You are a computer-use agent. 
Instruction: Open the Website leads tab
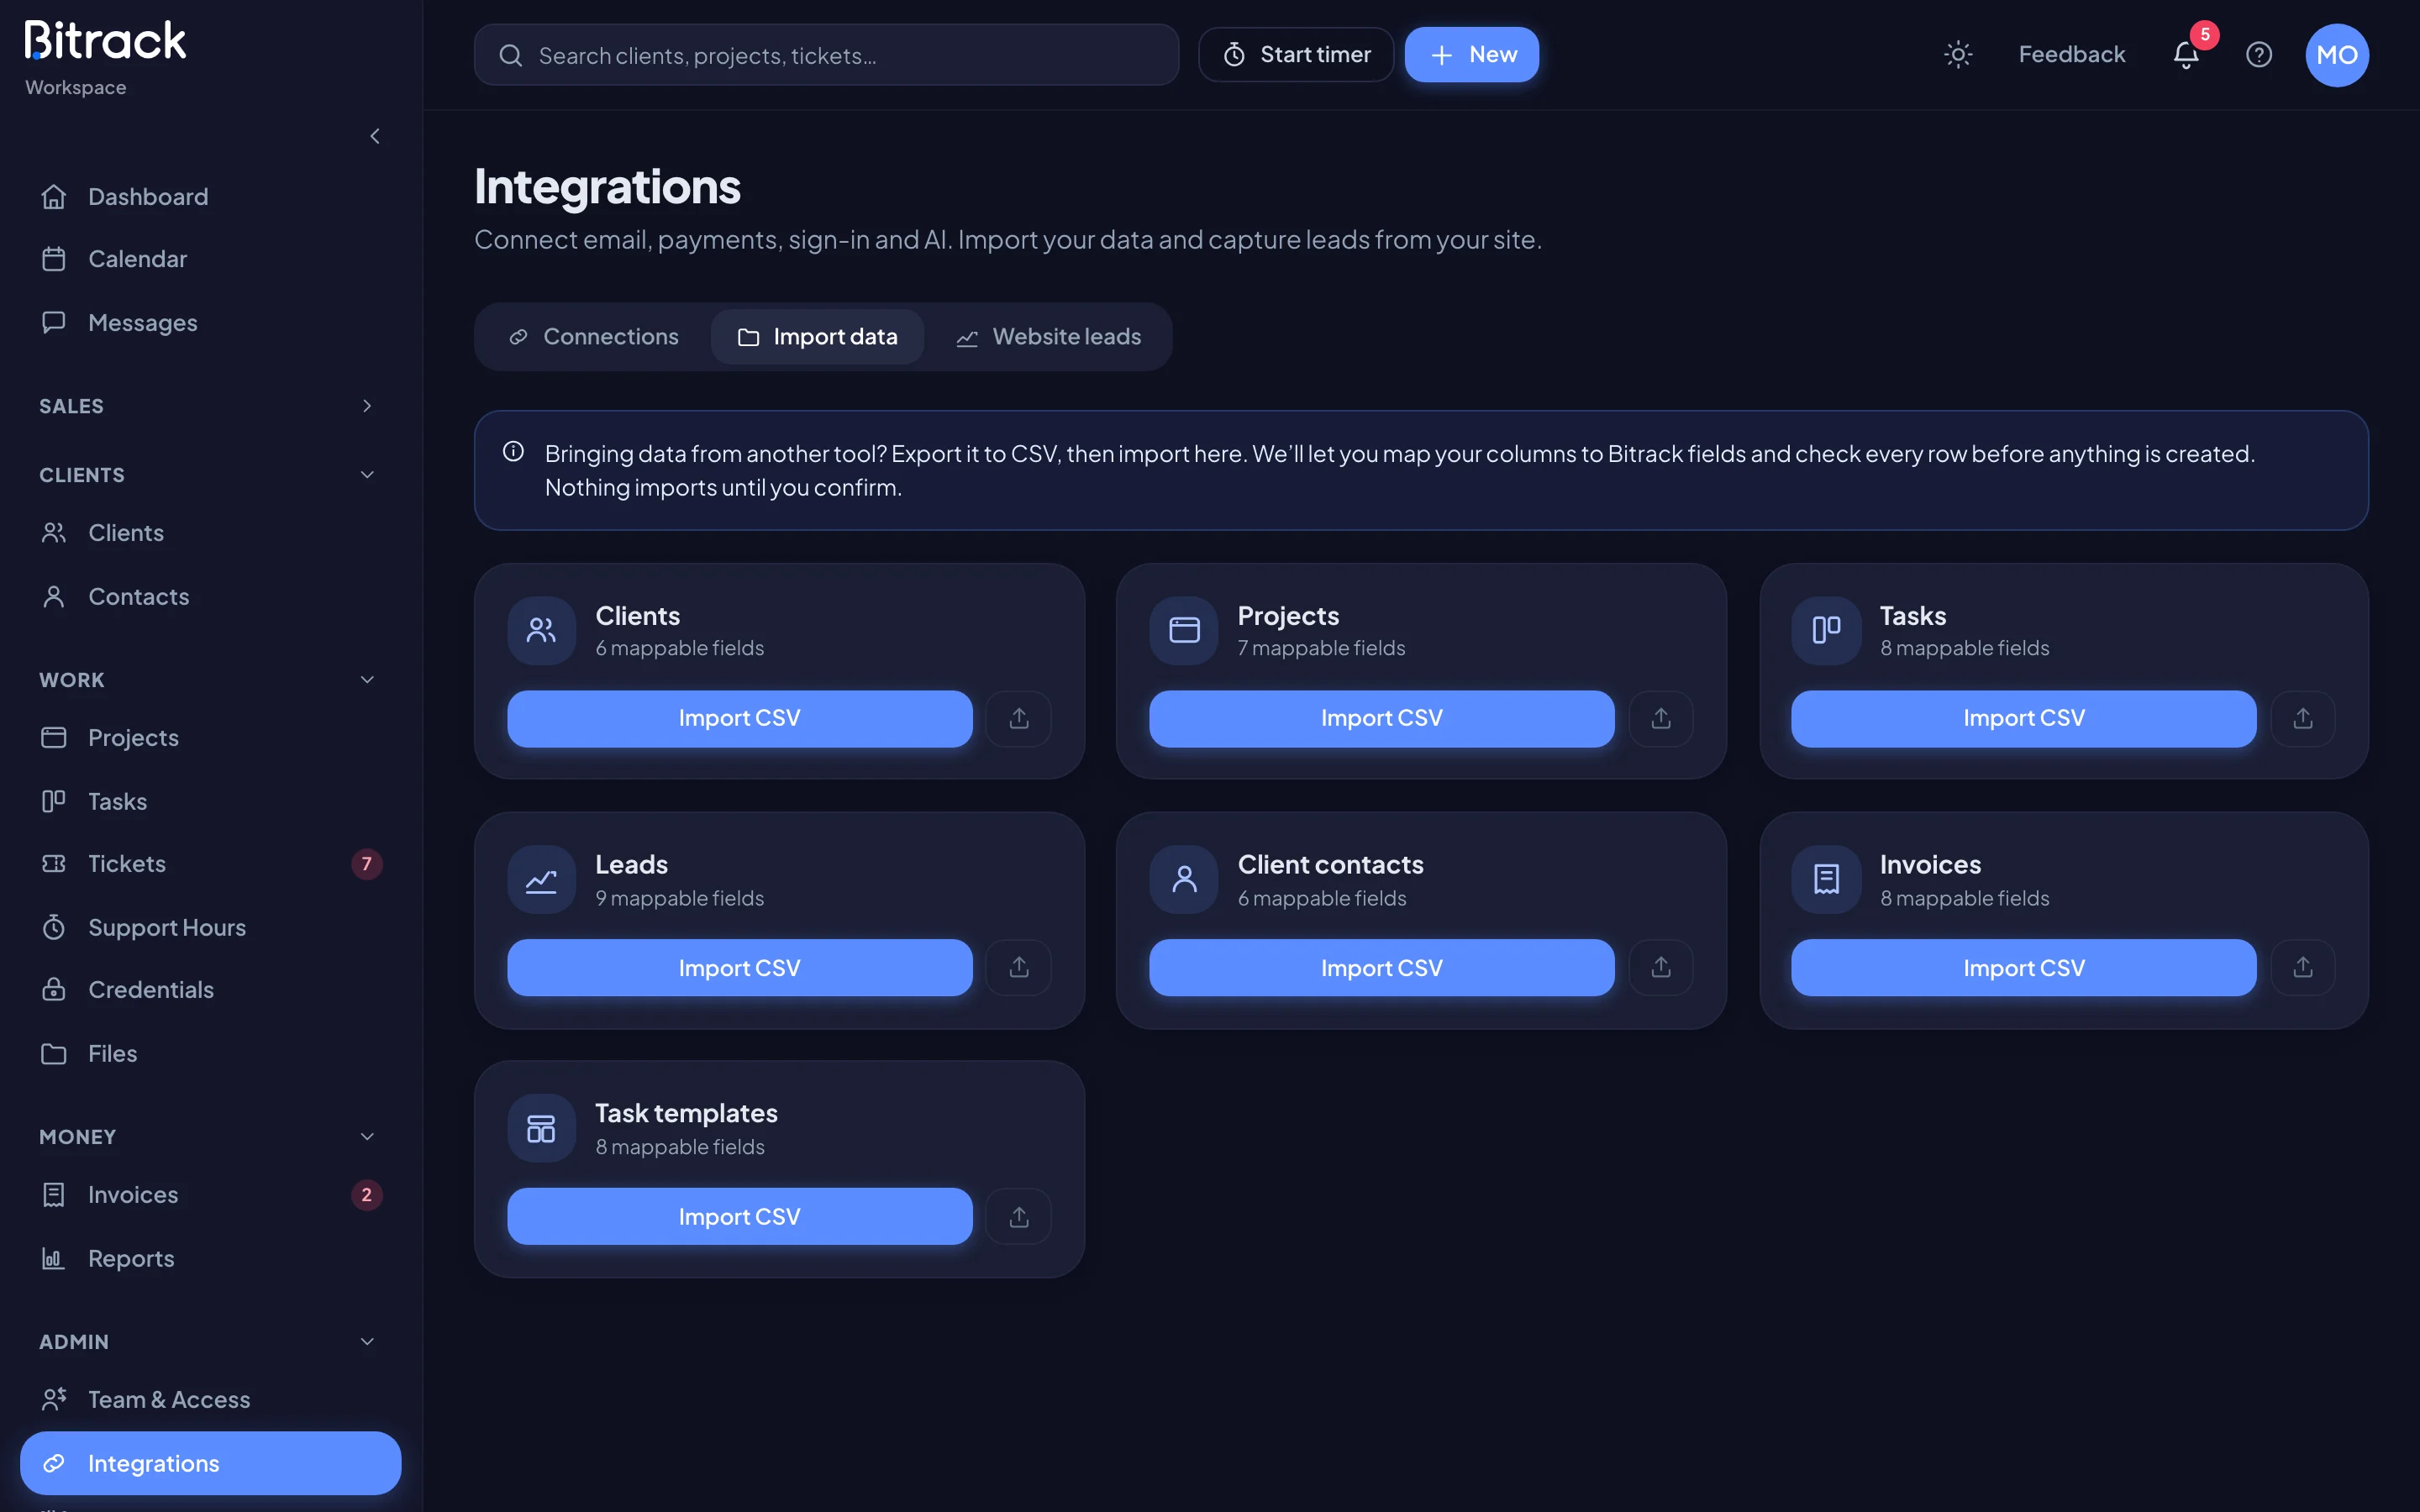point(1048,337)
